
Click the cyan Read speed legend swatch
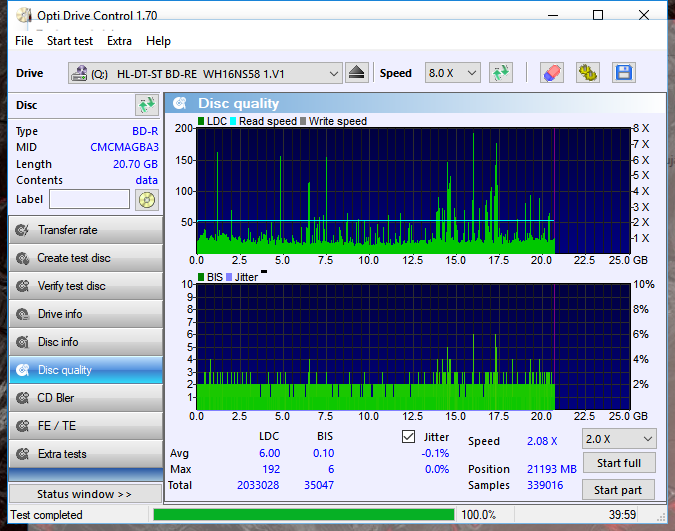click(x=233, y=121)
